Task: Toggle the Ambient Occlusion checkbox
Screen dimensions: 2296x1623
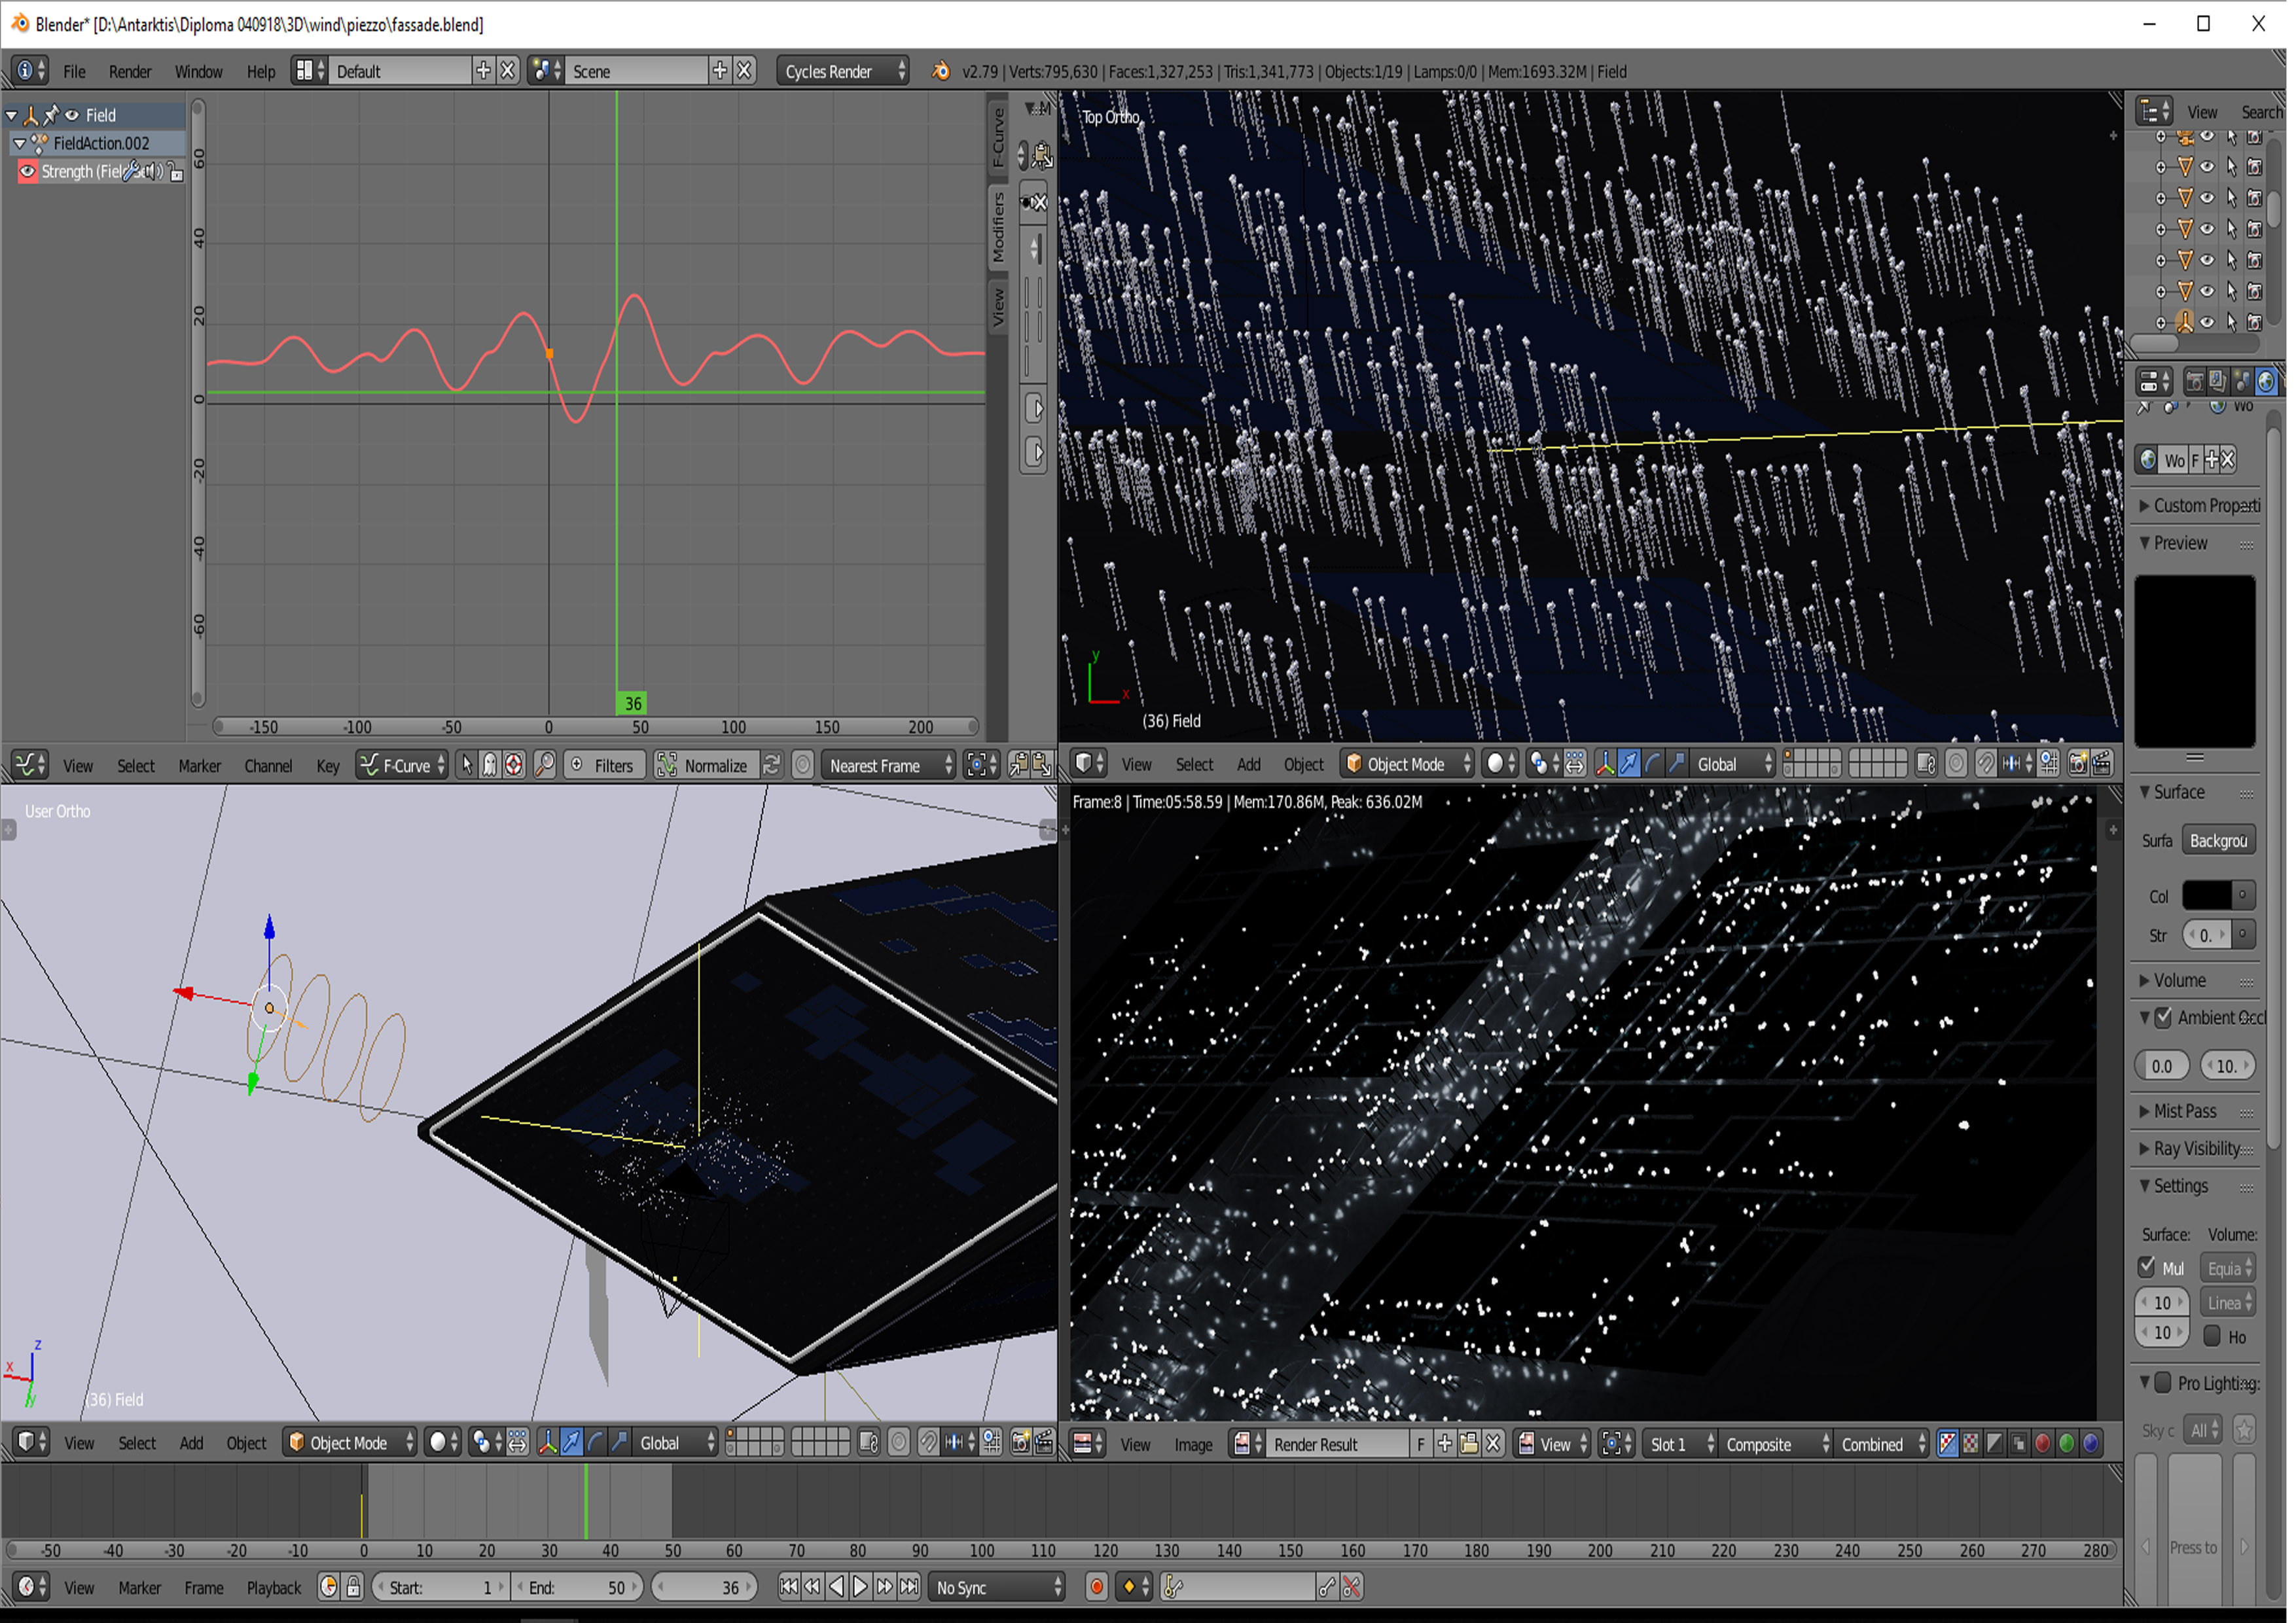Action: point(2165,1018)
